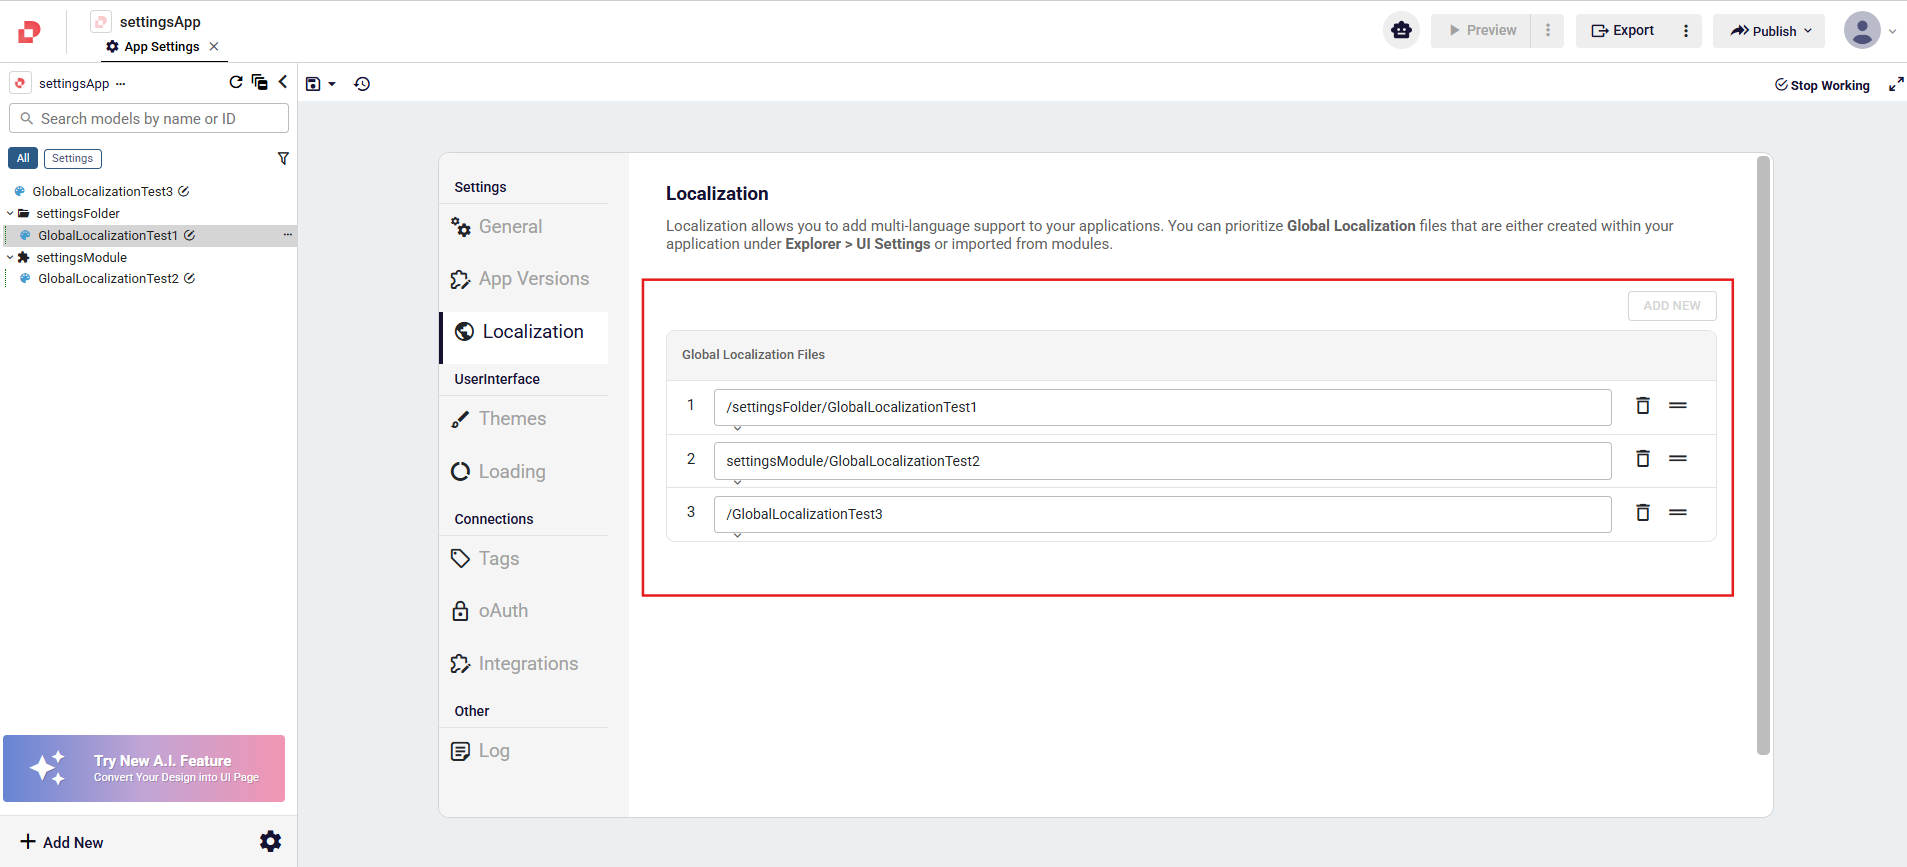Collapse the explorer panel with the chevron arrow

pos(283,83)
